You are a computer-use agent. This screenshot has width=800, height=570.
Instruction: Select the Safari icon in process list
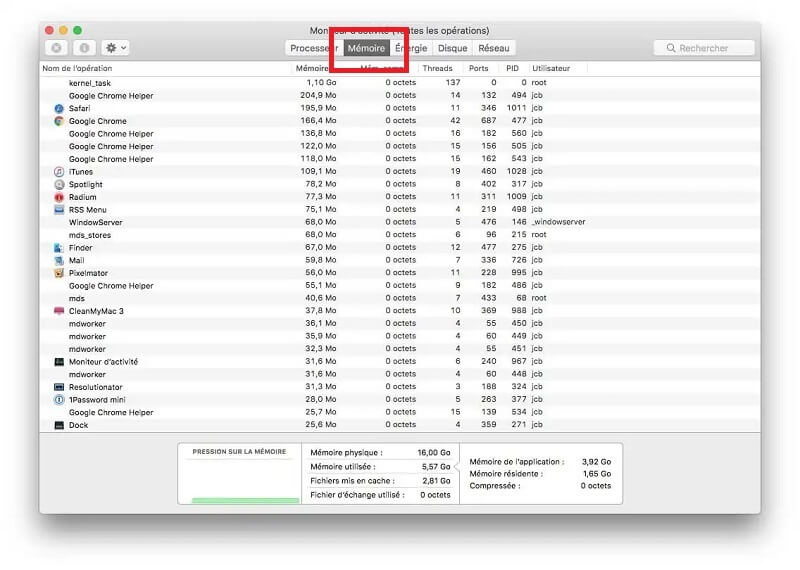pyautogui.click(x=59, y=108)
